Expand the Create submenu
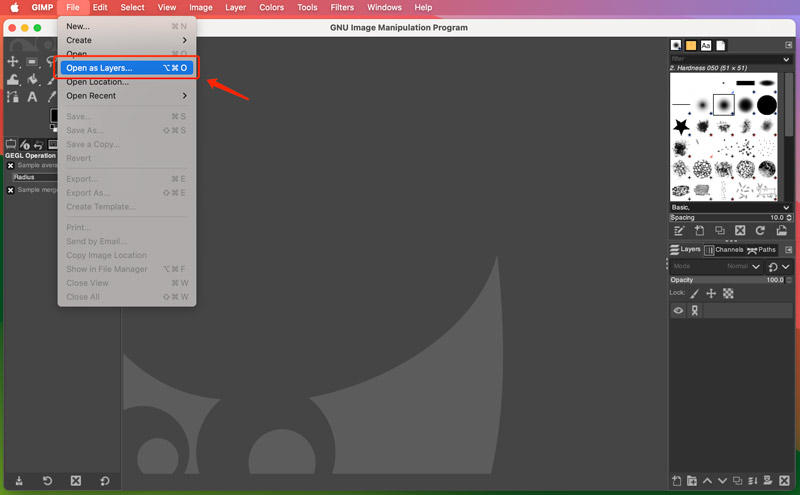 click(127, 40)
